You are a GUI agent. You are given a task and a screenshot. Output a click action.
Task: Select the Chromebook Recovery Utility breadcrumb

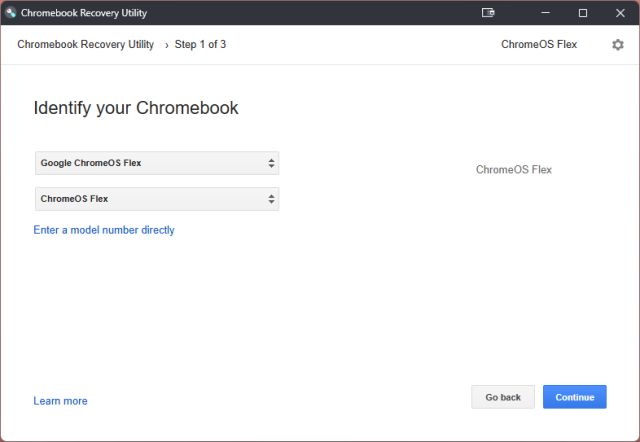pyautogui.click(x=85, y=45)
